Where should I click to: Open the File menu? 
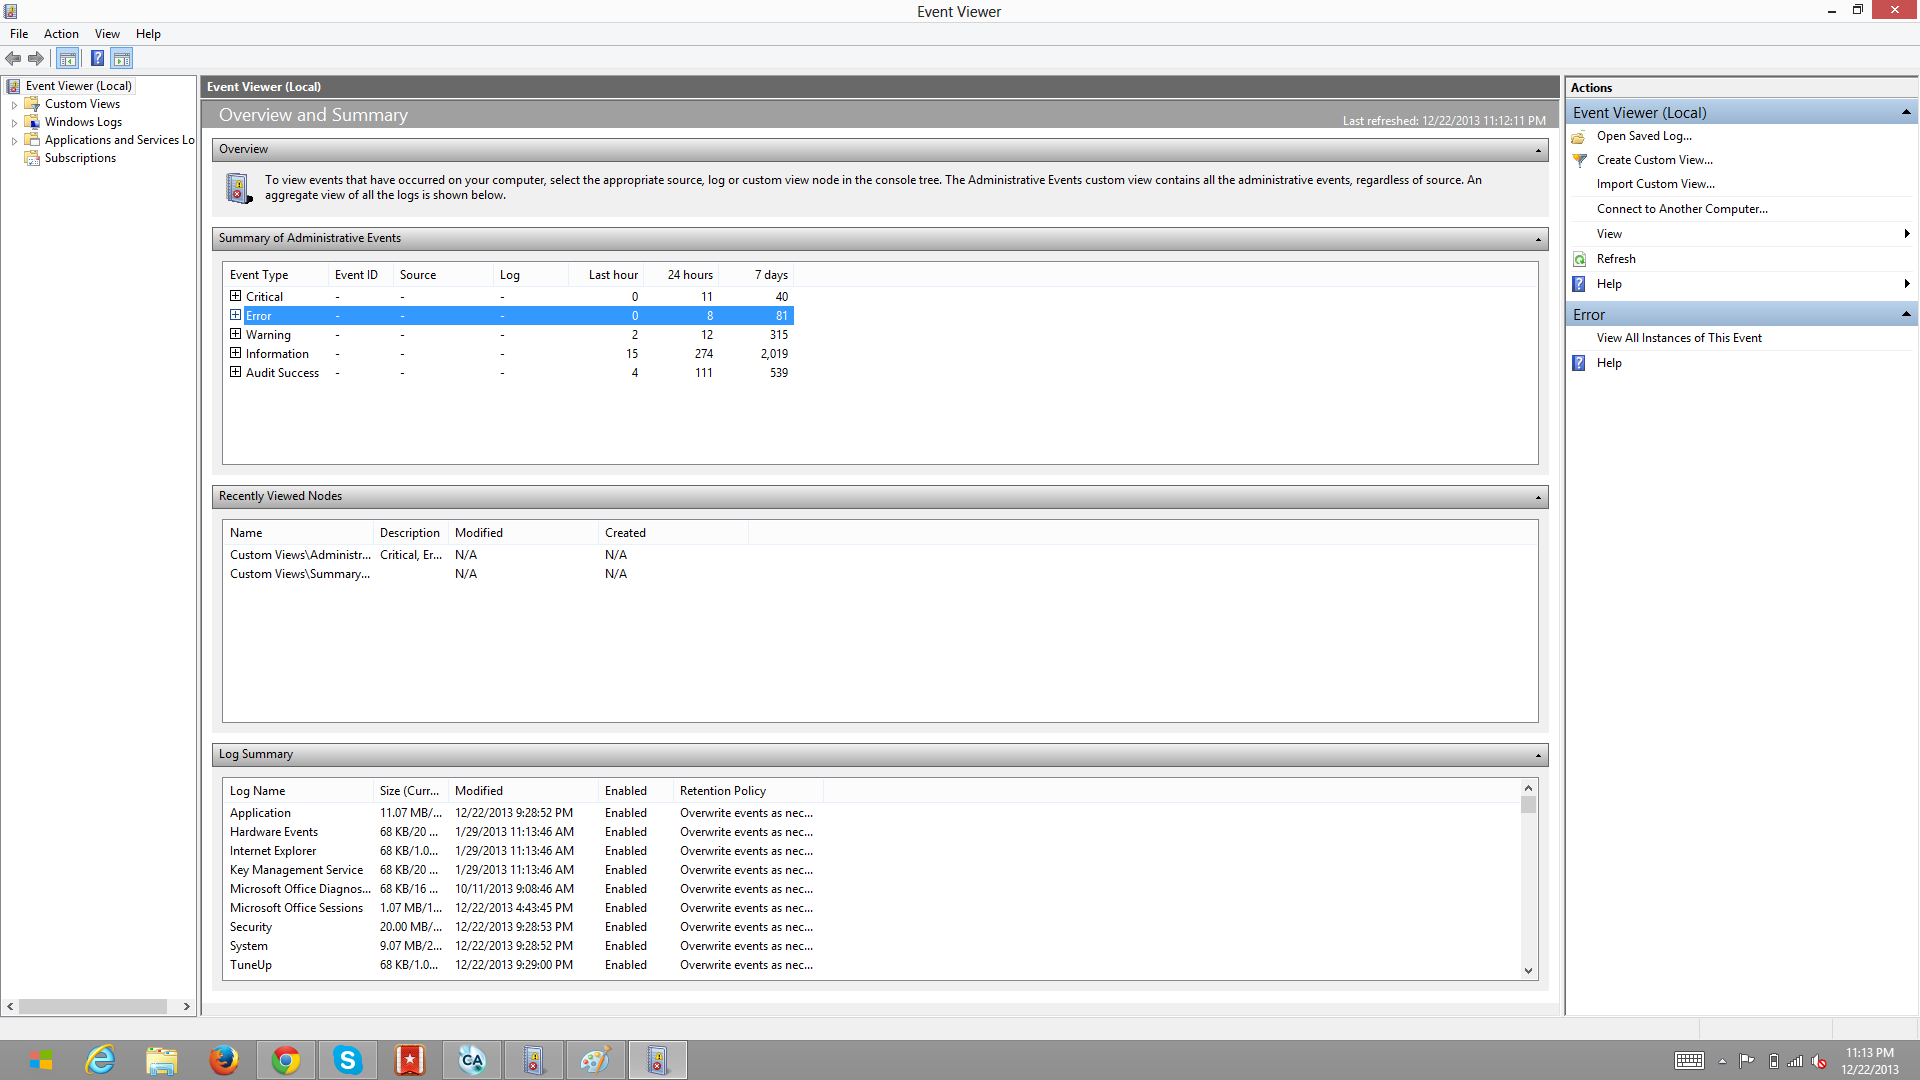pos(19,34)
